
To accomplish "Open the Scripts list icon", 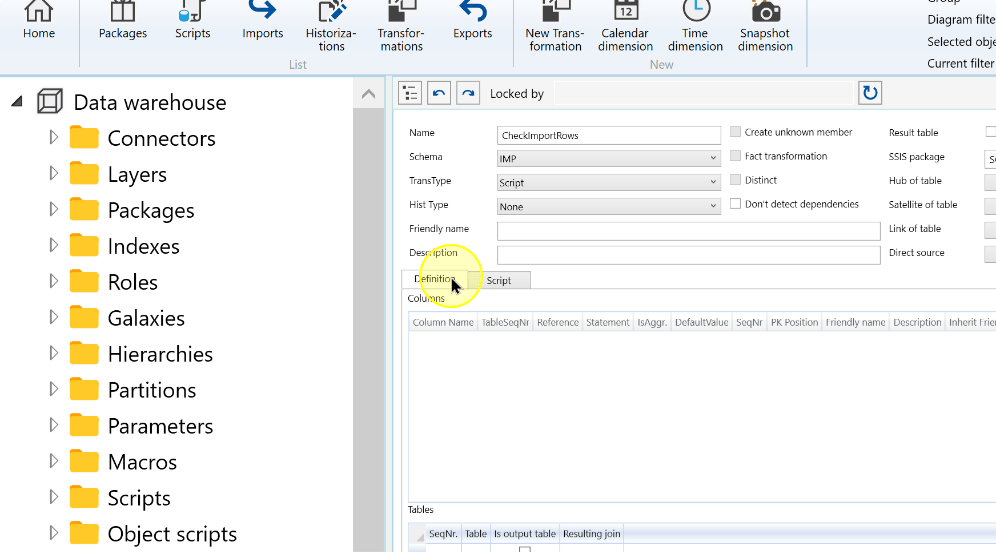I will pyautogui.click(x=192, y=20).
